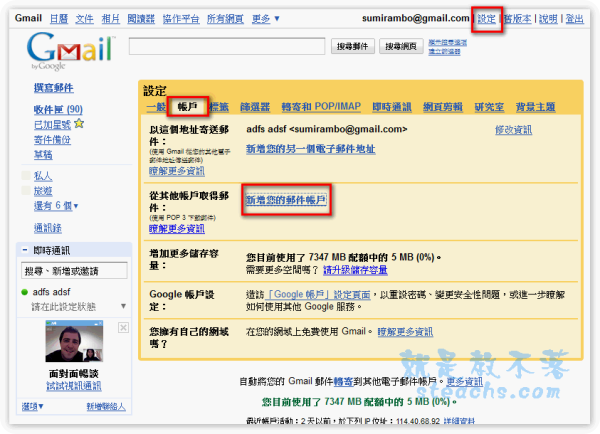Open the 已加星號 starred folder
This screenshot has height=434, width=600.
click(x=52, y=124)
